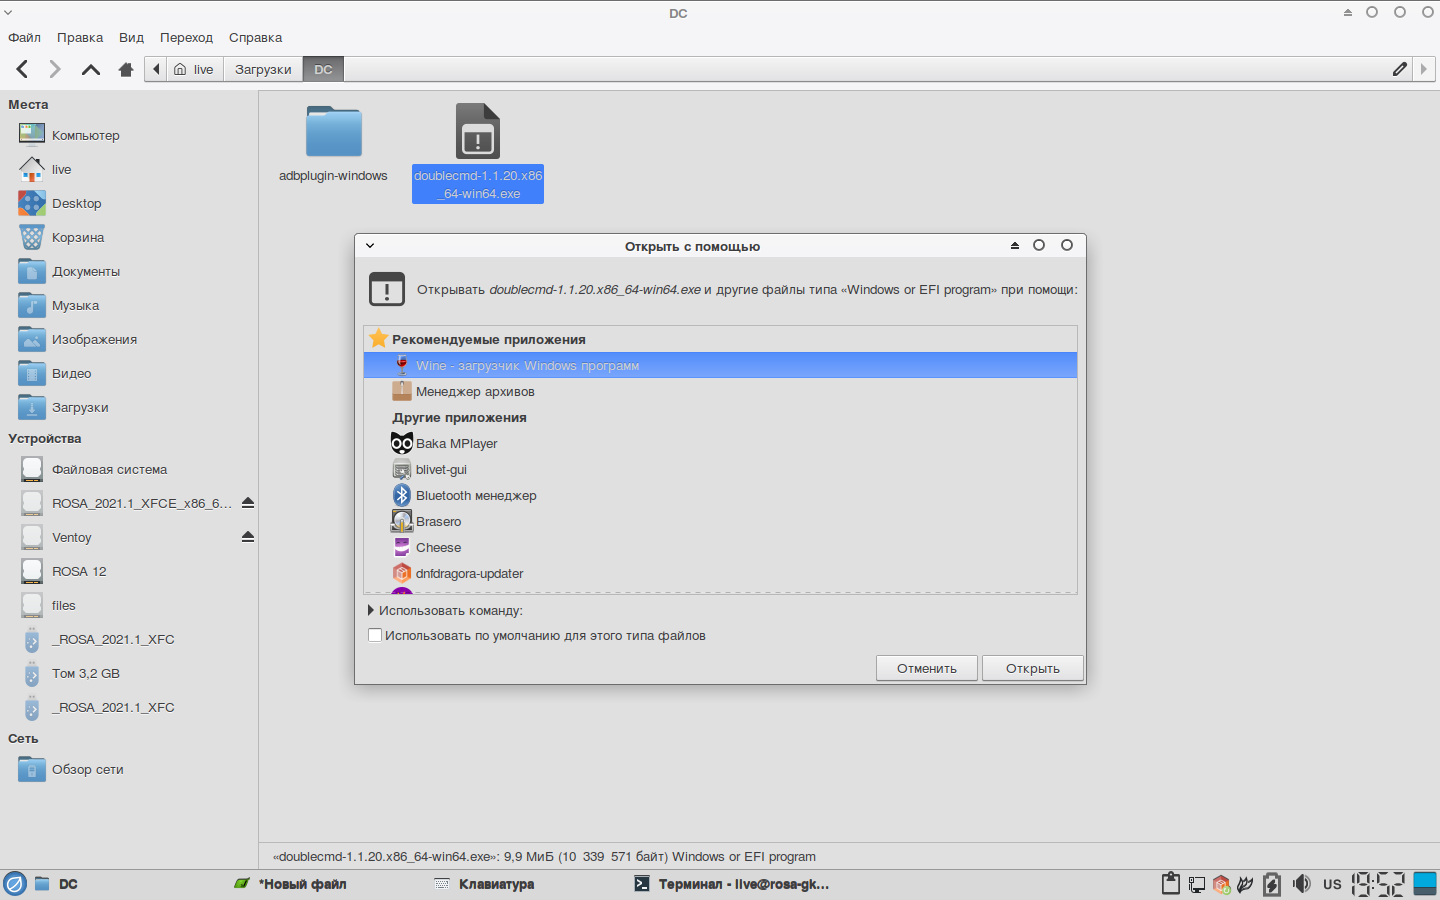Open the software update tray notifier
Viewport: 1440px width, 900px height.
(x=1221, y=884)
